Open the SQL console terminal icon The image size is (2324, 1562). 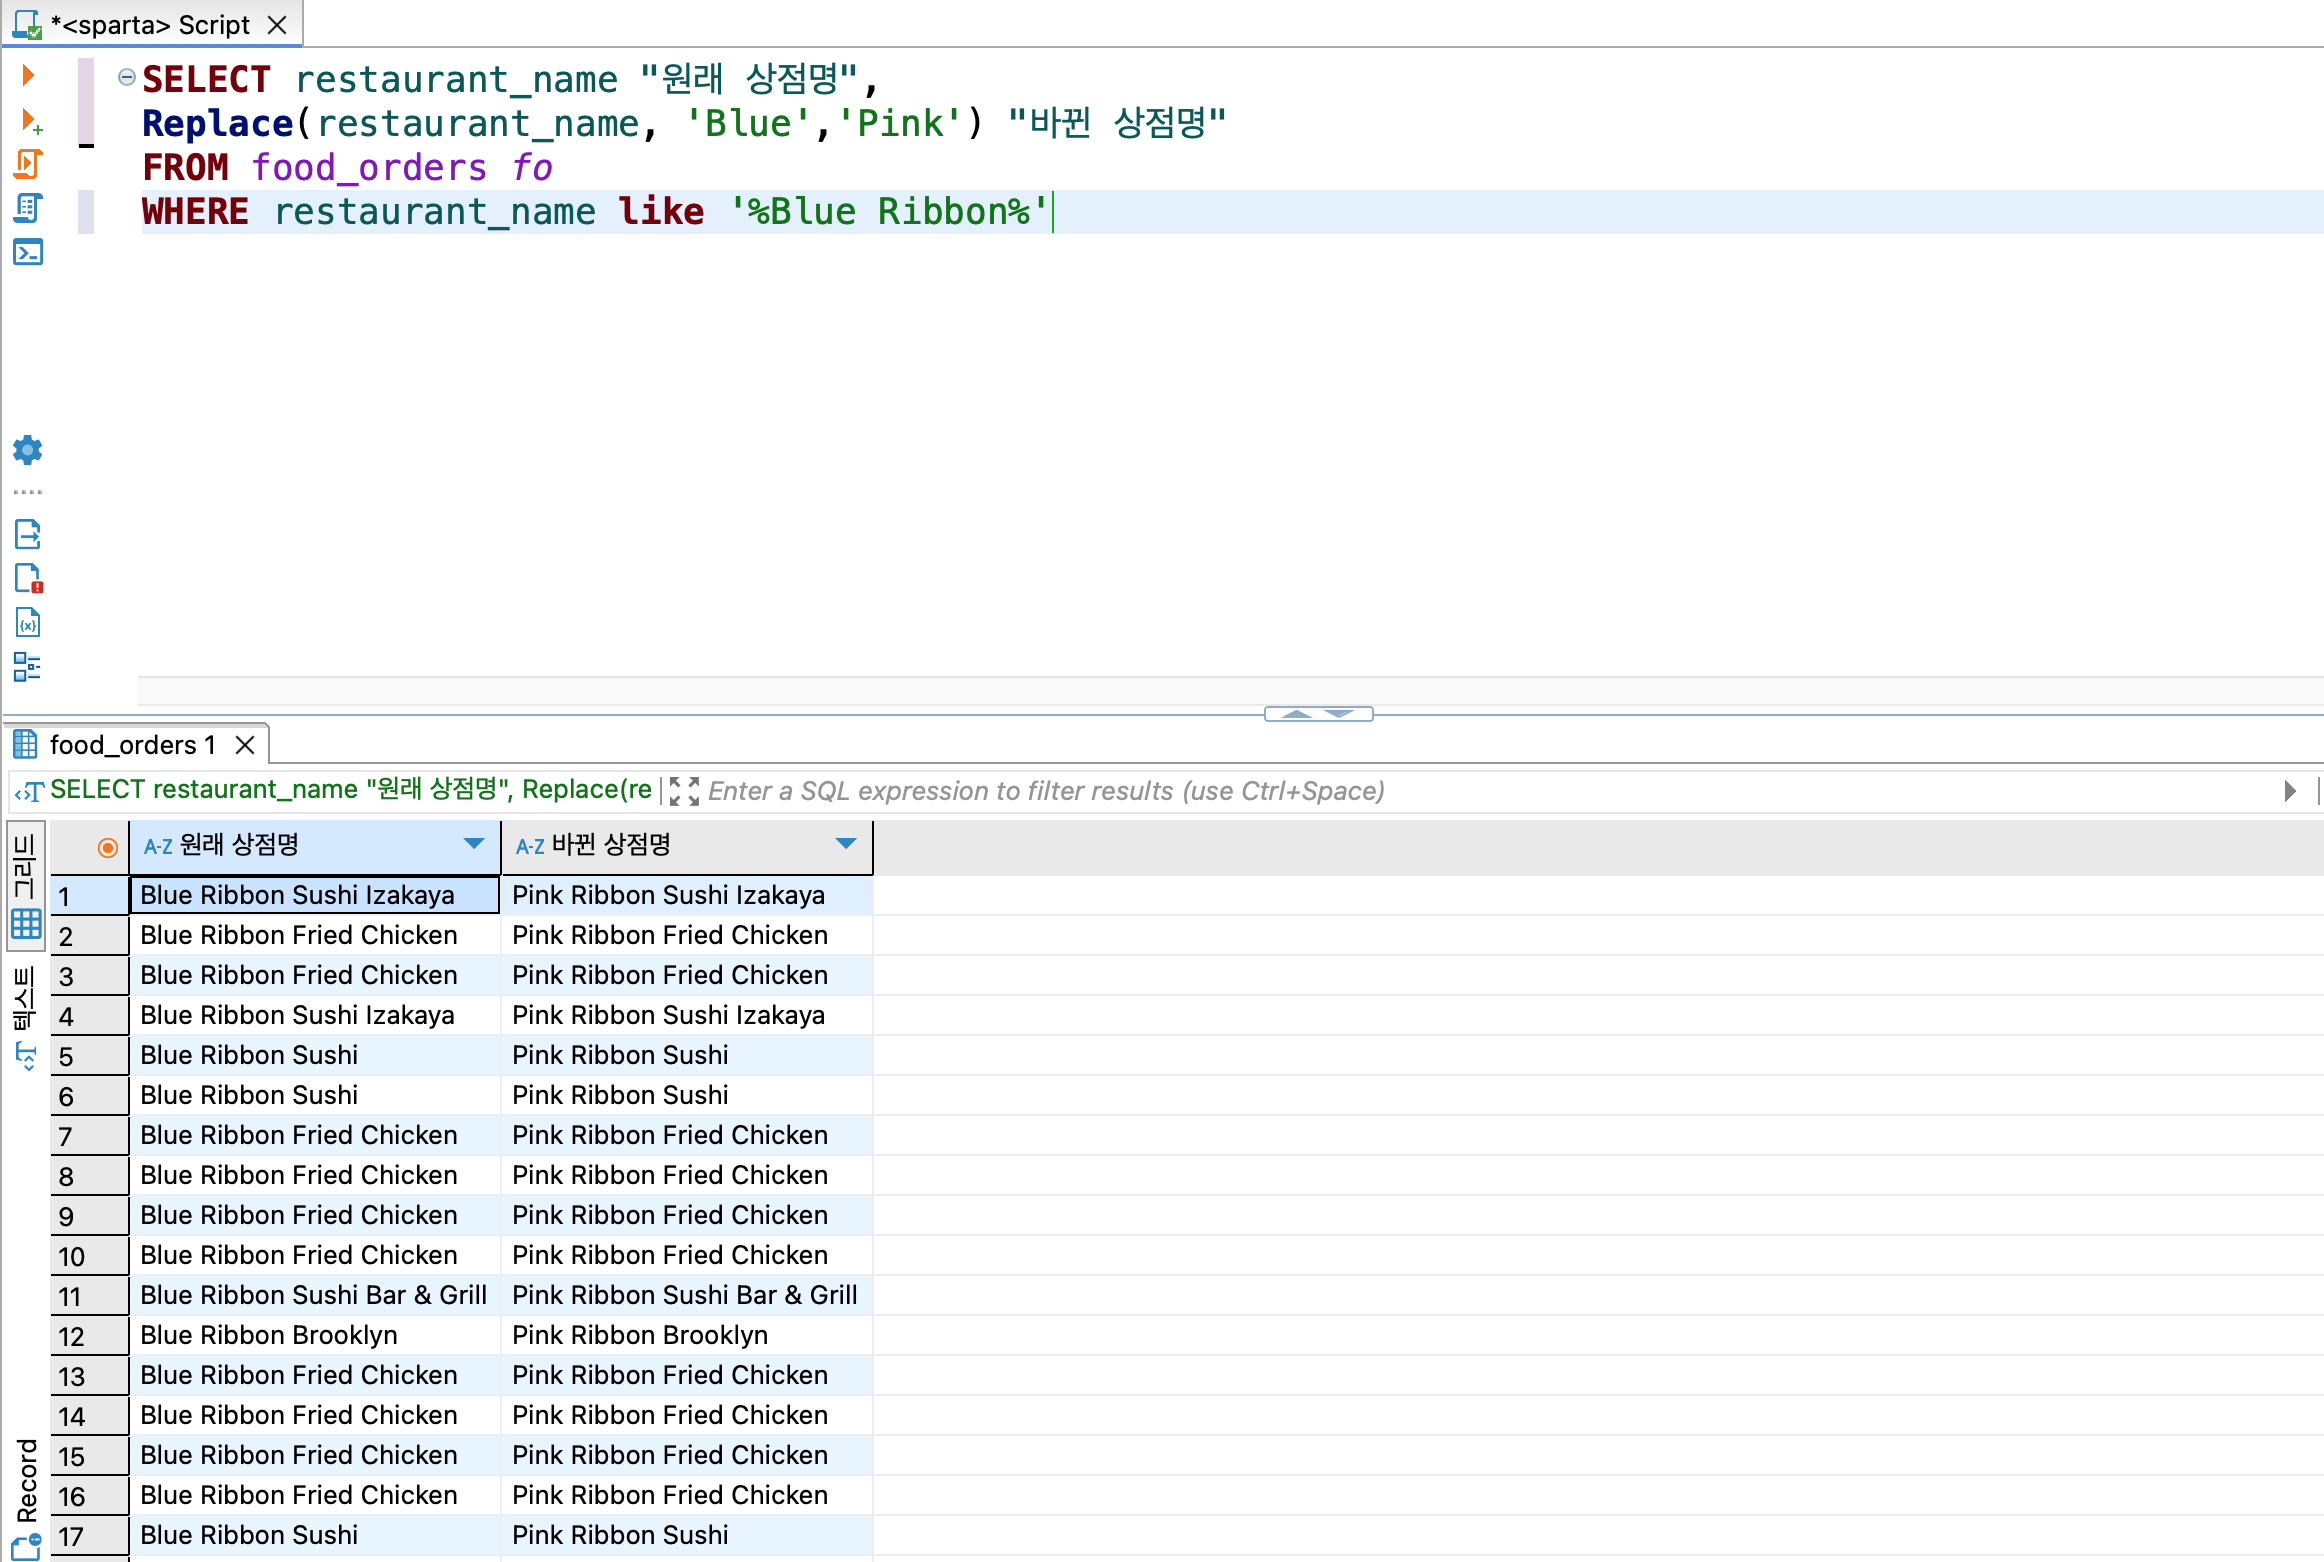pos(28,252)
